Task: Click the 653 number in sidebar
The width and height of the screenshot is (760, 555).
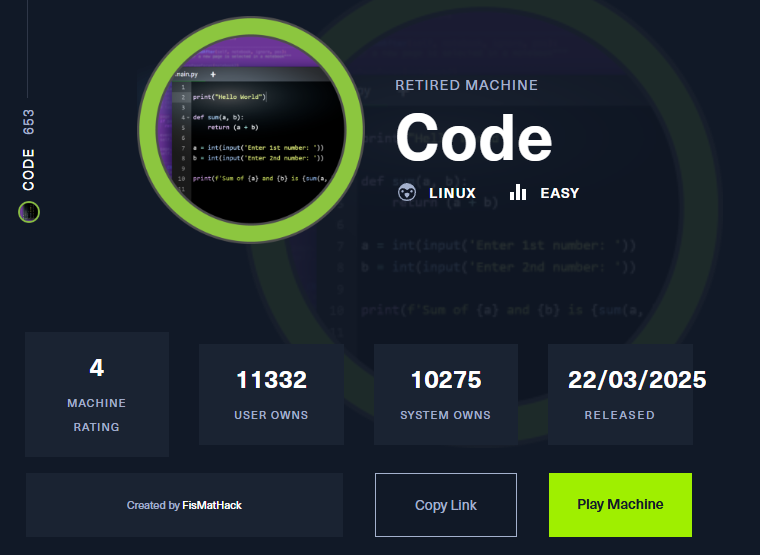Action: 29,121
